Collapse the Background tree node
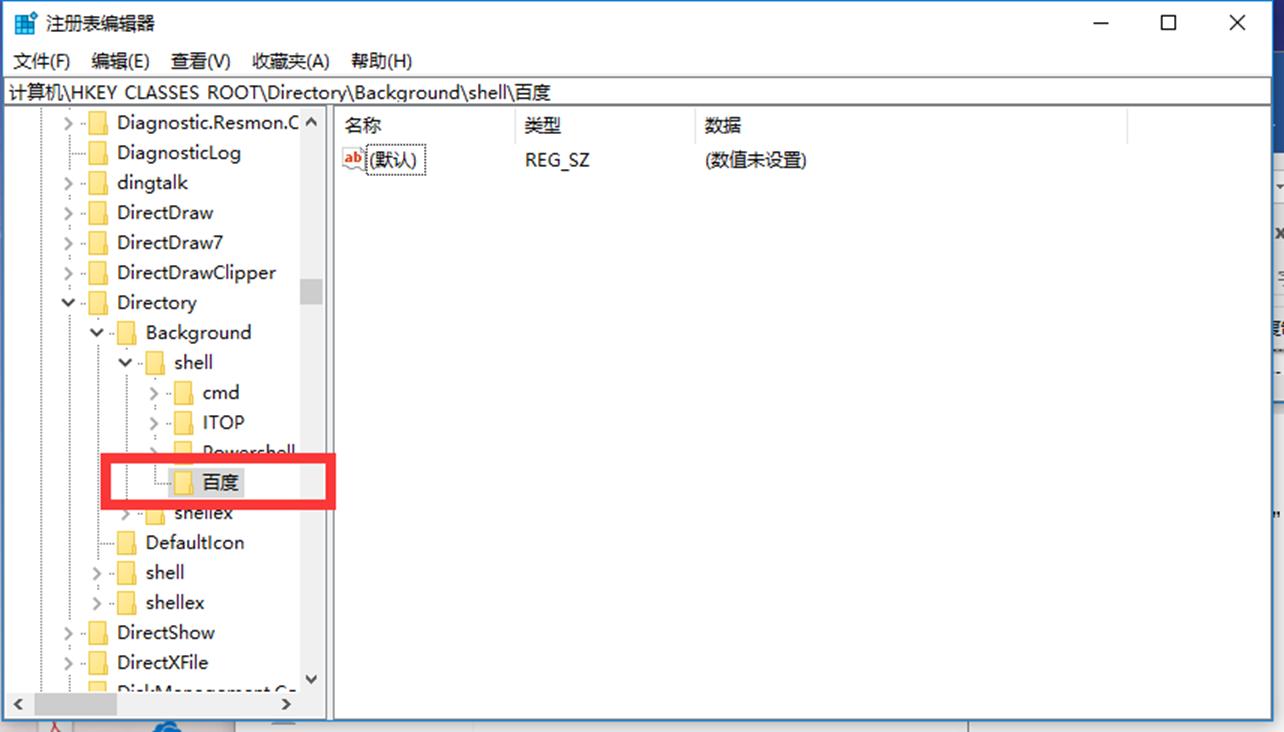This screenshot has height=732, width=1284. [x=96, y=332]
